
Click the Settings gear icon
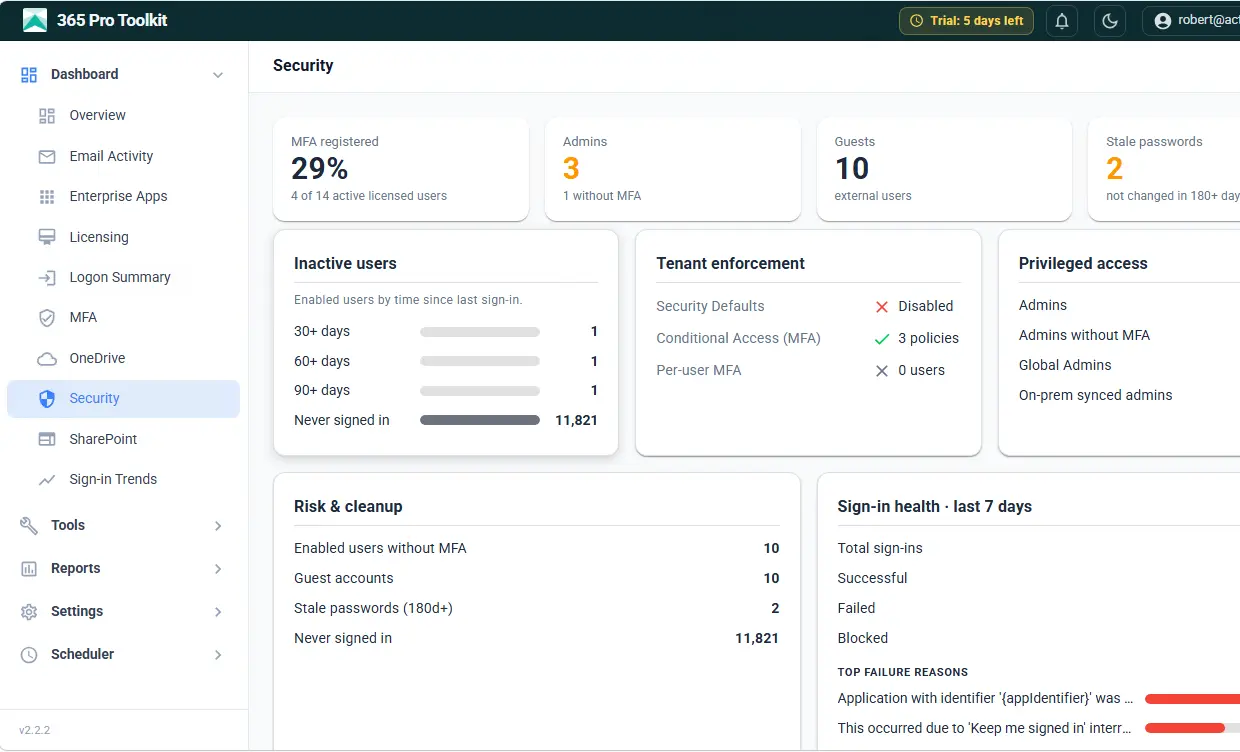click(x=29, y=612)
